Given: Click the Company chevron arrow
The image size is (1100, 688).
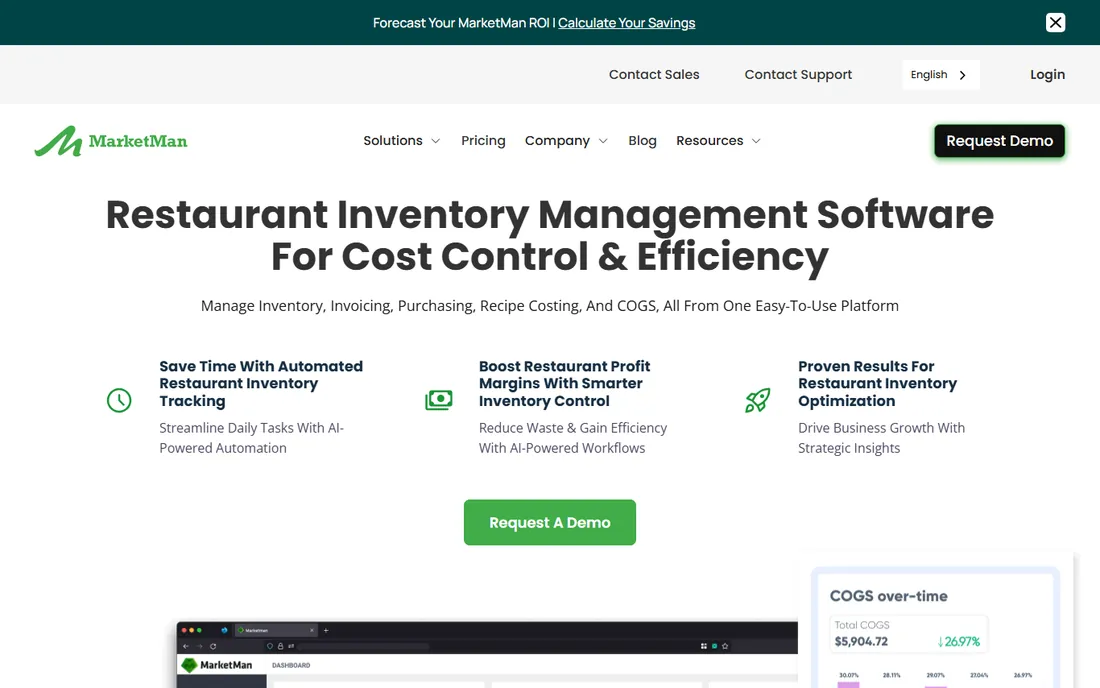Looking at the screenshot, I should point(603,141).
